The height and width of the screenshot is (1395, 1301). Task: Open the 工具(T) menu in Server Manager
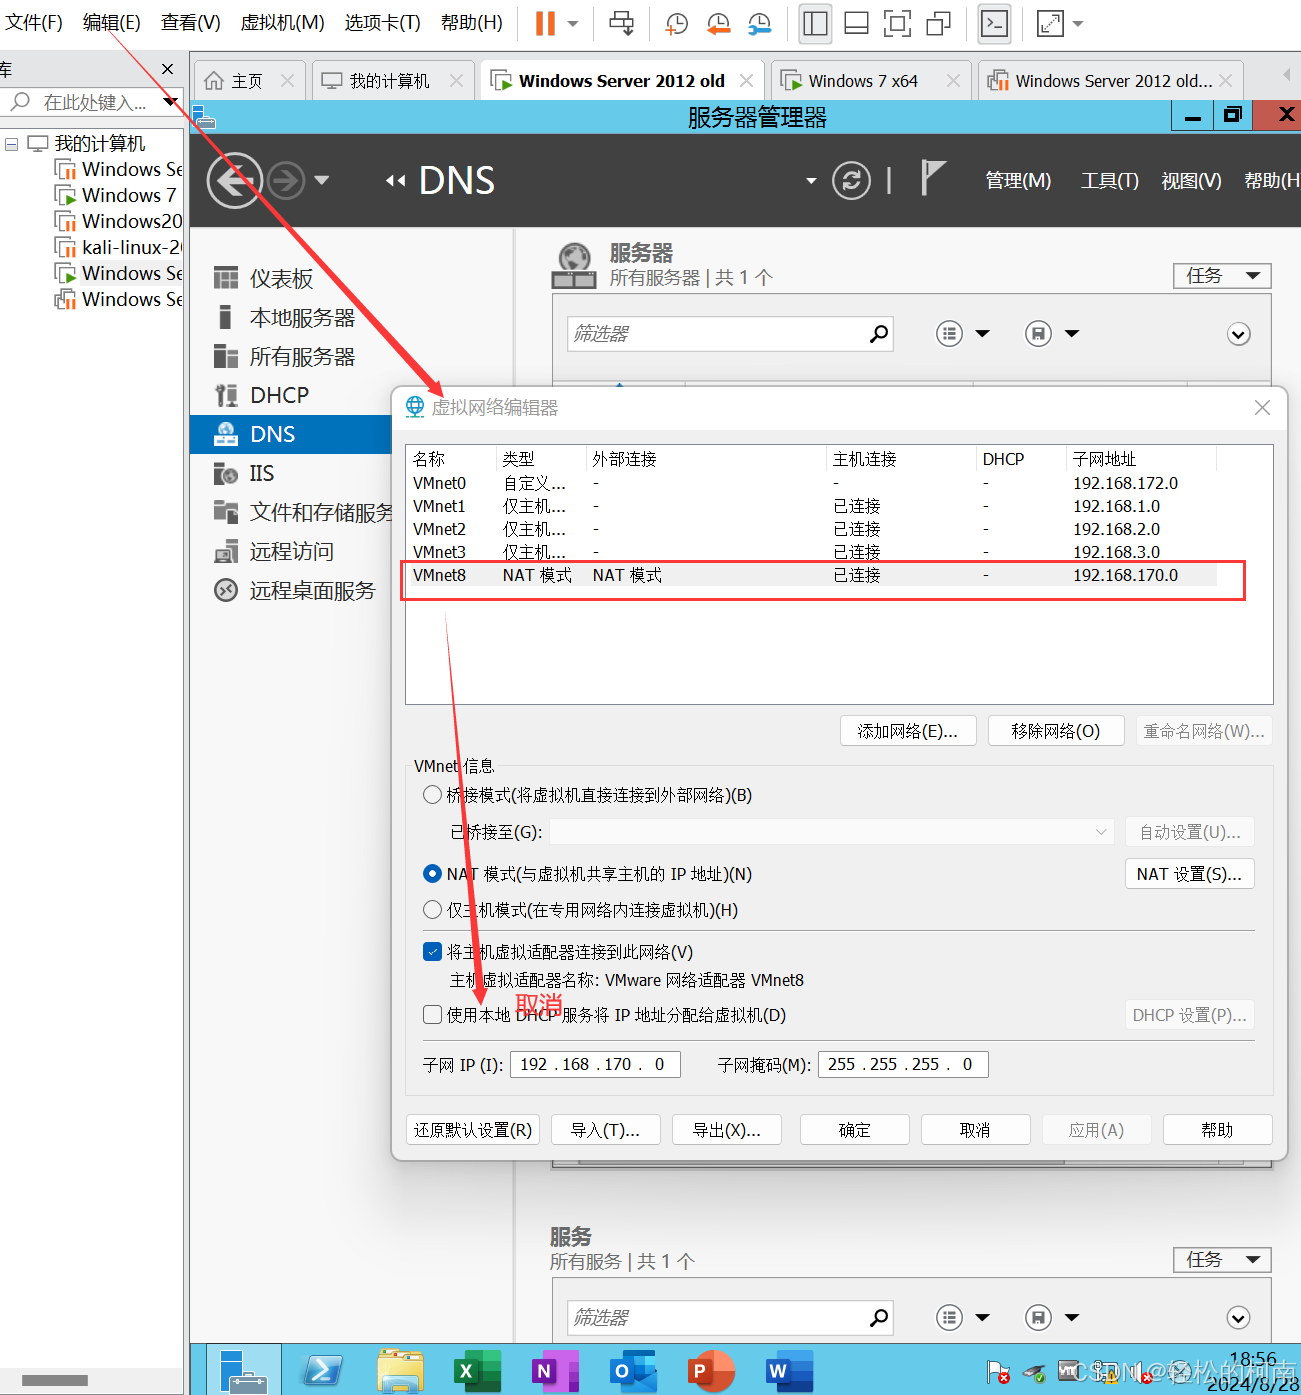click(x=1110, y=181)
